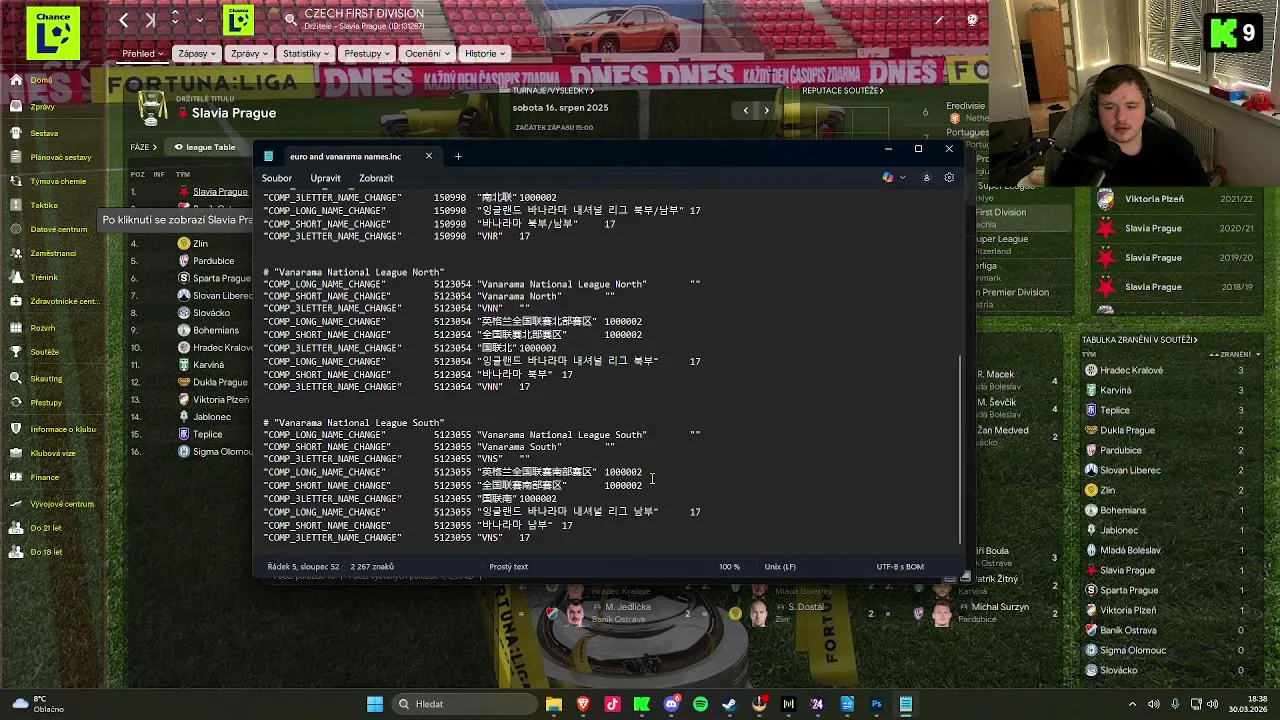Image resolution: width=1280 pixels, height=720 pixels.
Task: Select the euro and vanarama names.lnc tab
Action: pos(345,156)
